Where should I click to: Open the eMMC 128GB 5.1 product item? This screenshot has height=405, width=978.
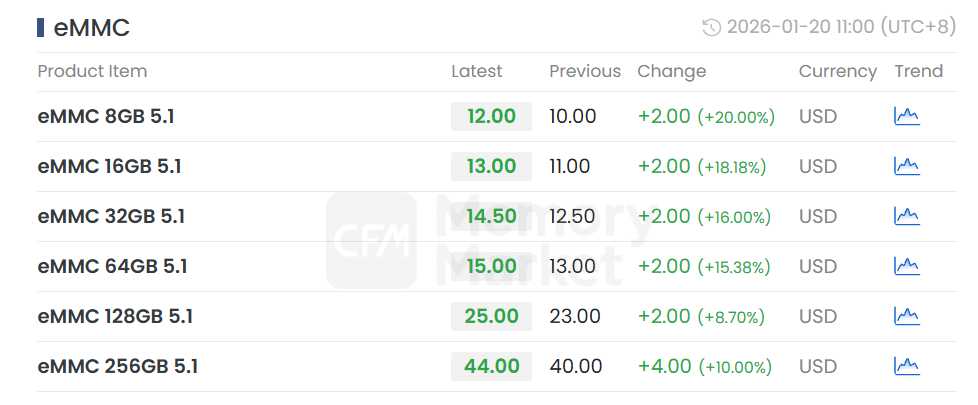coord(115,316)
